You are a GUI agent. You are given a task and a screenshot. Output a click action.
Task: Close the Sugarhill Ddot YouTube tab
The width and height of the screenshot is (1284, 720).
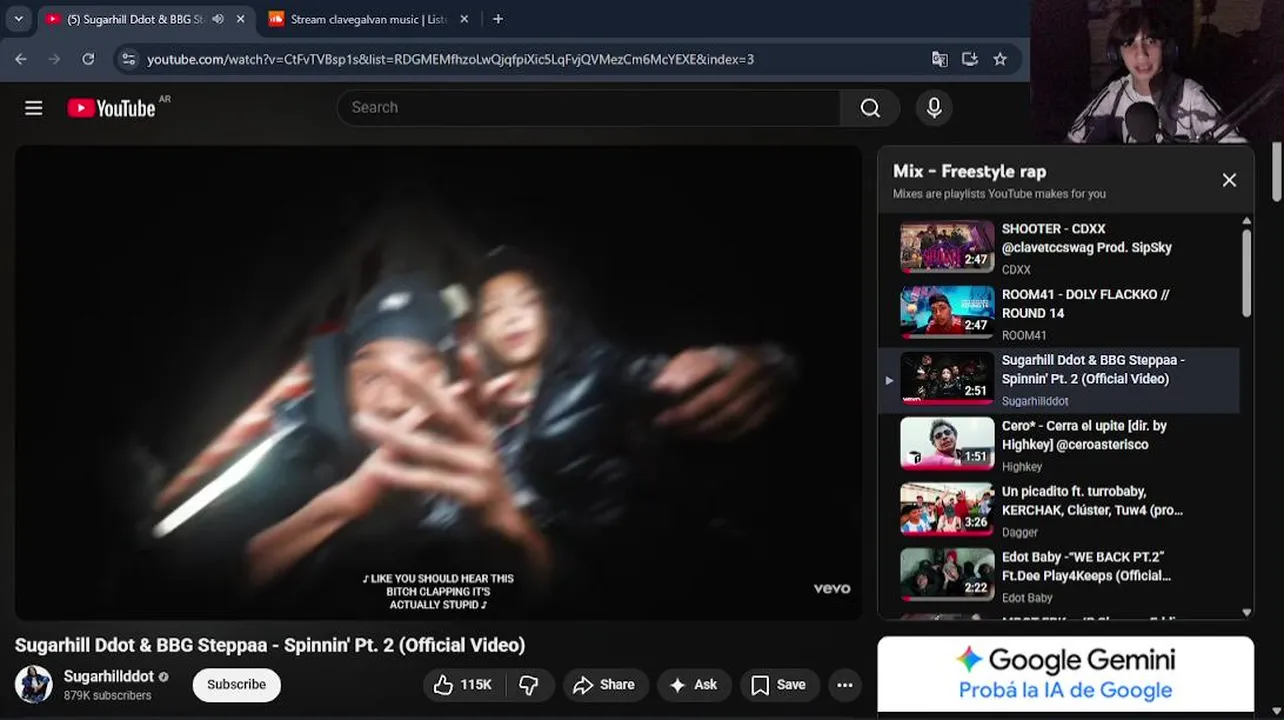click(240, 19)
